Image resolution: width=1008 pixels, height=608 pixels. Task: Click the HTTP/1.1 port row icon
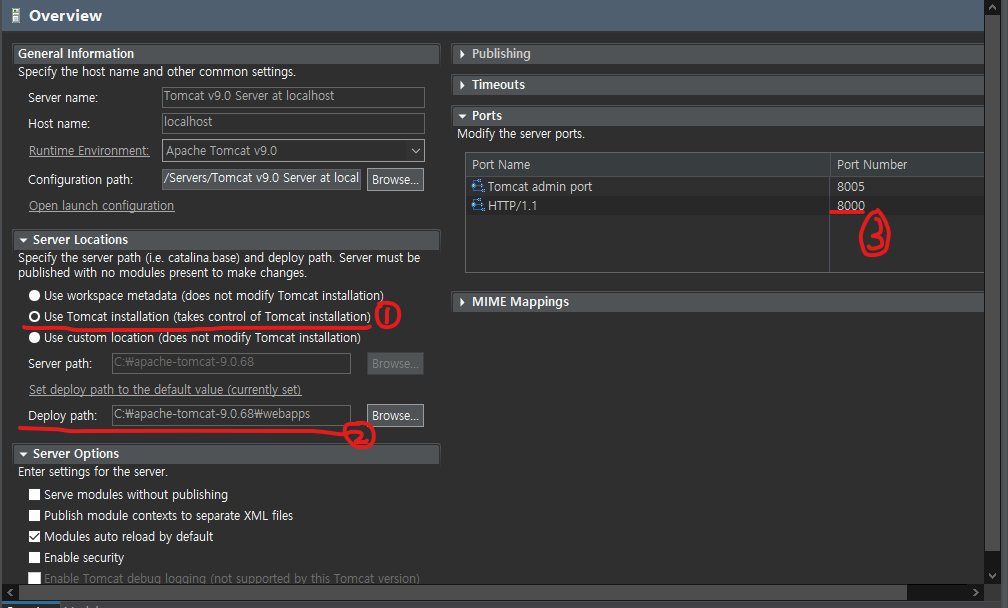(x=478, y=206)
